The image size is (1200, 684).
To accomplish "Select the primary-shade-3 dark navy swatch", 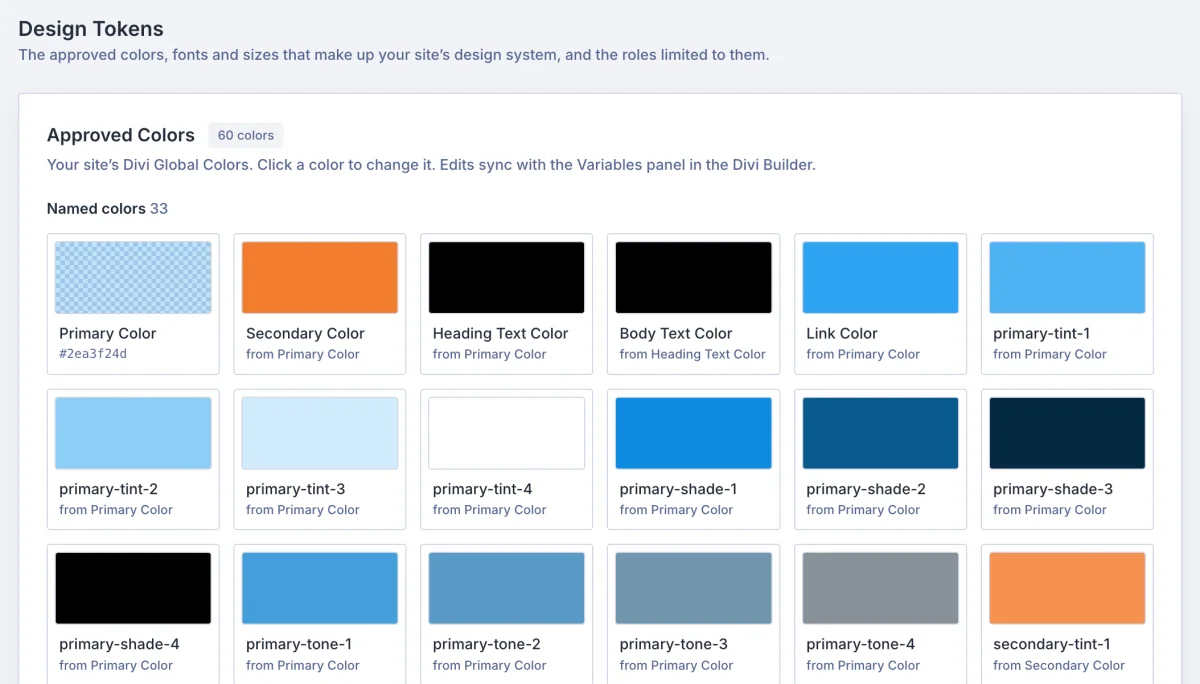I will (1067, 433).
